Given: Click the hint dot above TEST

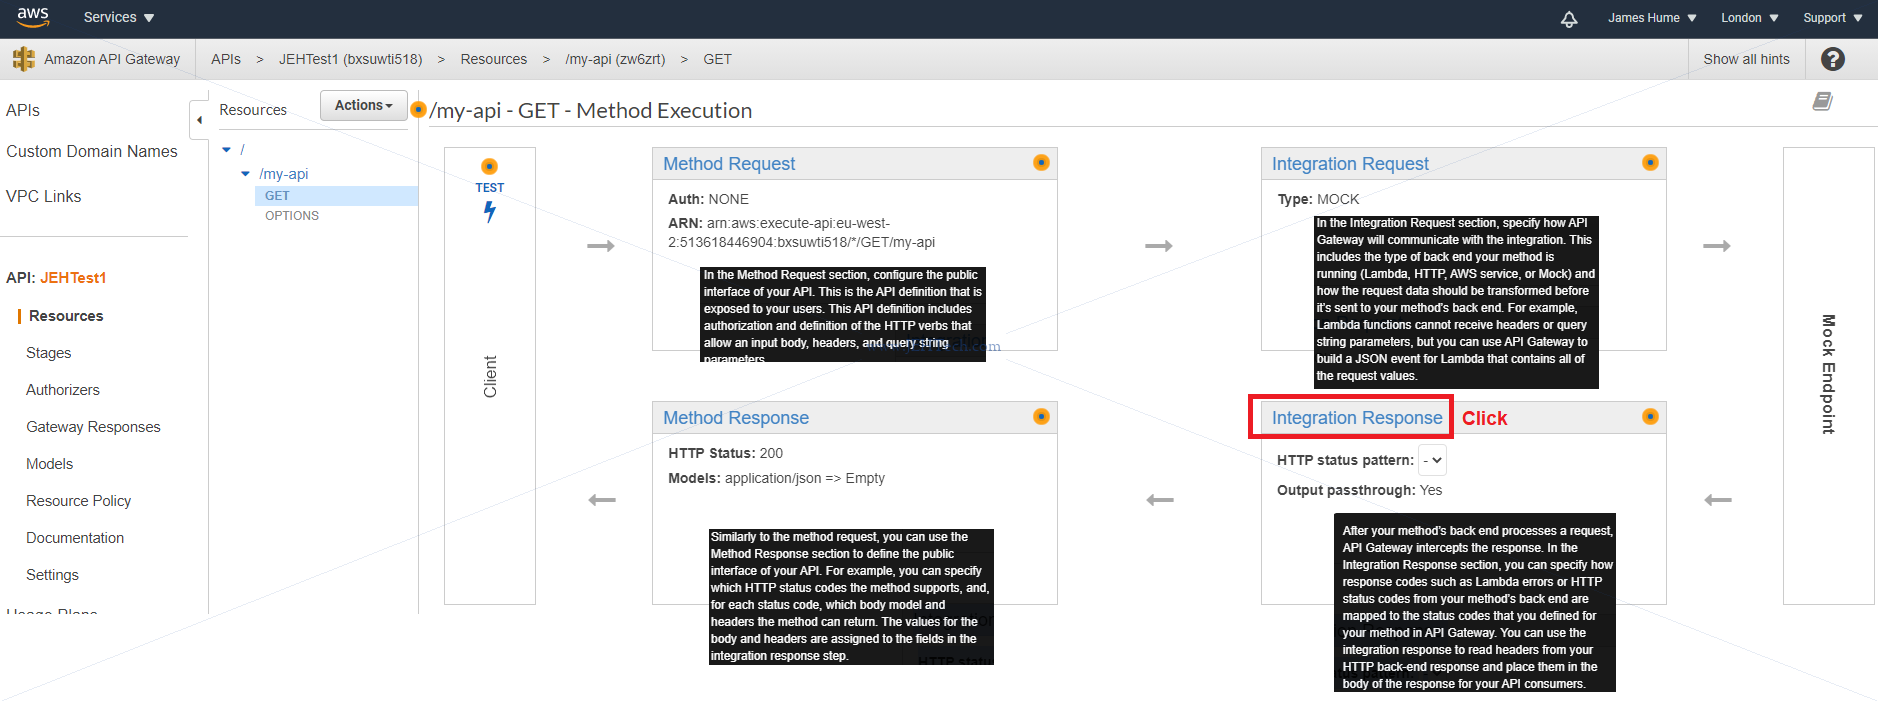Looking at the screenshot, I should [489, 166].
